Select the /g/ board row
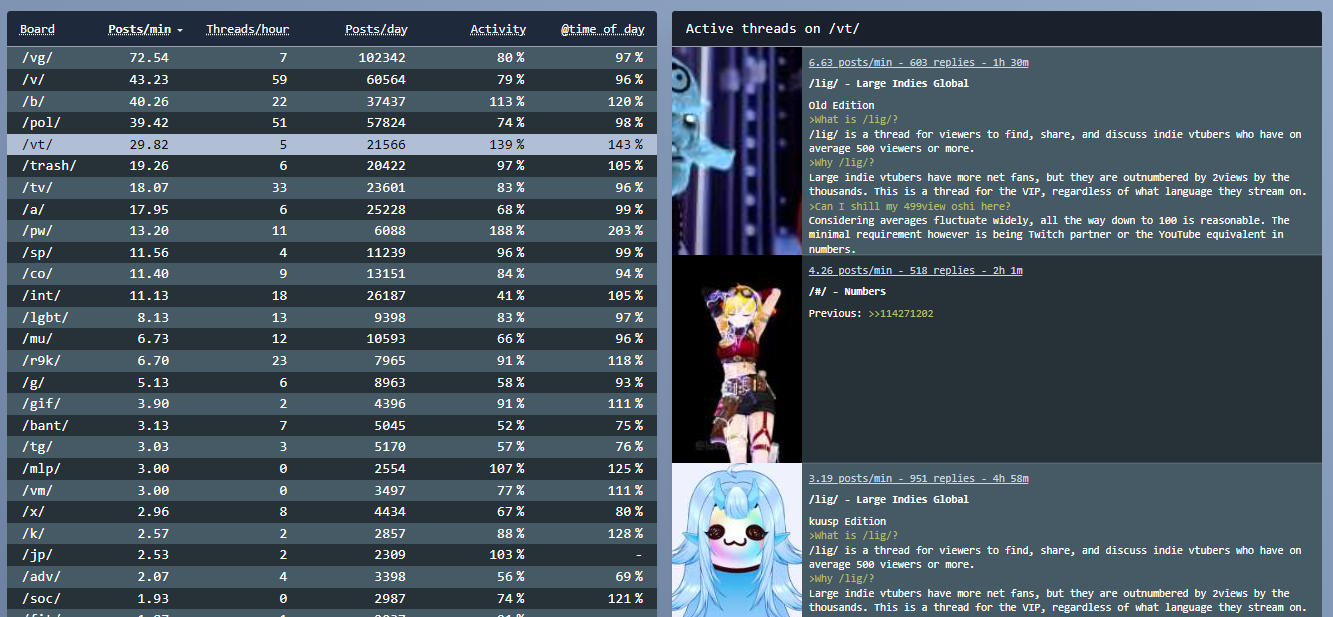This screenshot has width=1333, height=617. pyautogui.click(x=332, y=382)
